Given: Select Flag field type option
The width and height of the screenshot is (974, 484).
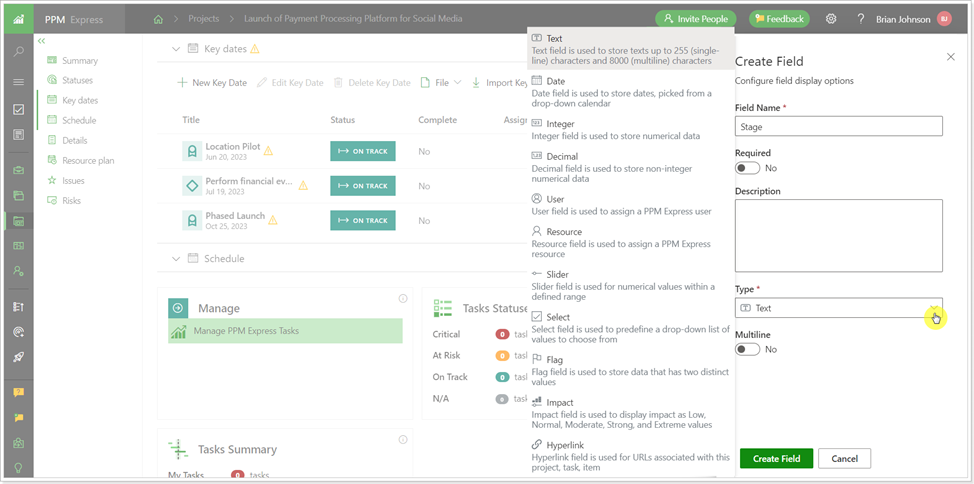Looking at the screenshot, I should click(x=630, y=371).
